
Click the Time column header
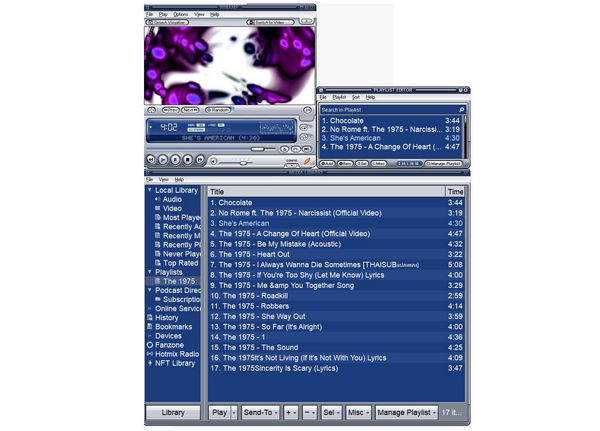coord(455,192)
